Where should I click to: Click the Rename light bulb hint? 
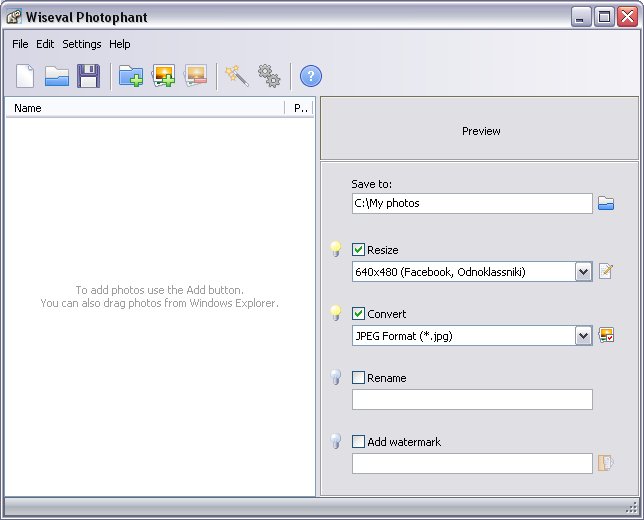336,377
